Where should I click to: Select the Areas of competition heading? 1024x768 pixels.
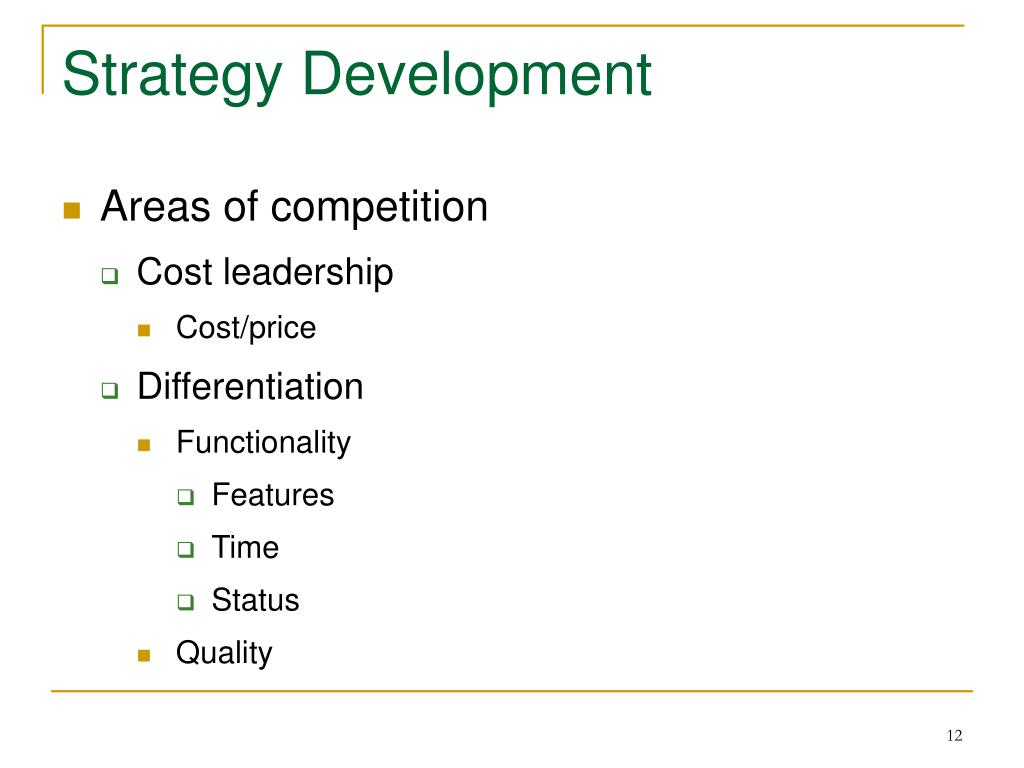295,207
